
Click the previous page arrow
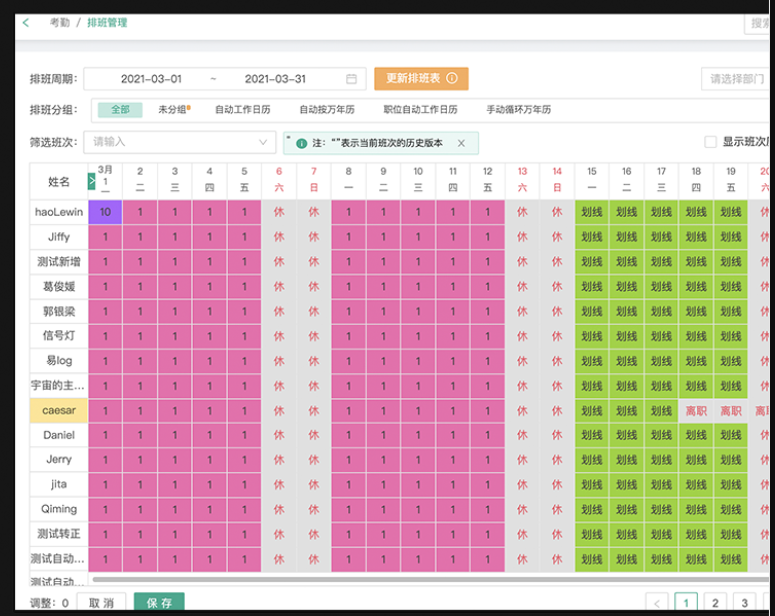[x=657, y=603]
